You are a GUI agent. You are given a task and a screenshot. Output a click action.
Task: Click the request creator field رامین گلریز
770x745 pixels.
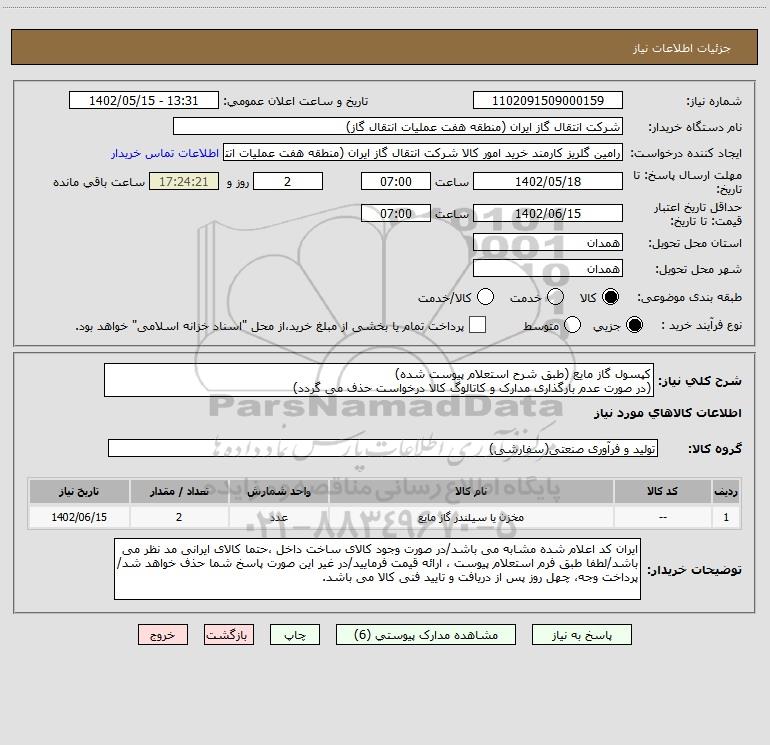tap(423, 153)
